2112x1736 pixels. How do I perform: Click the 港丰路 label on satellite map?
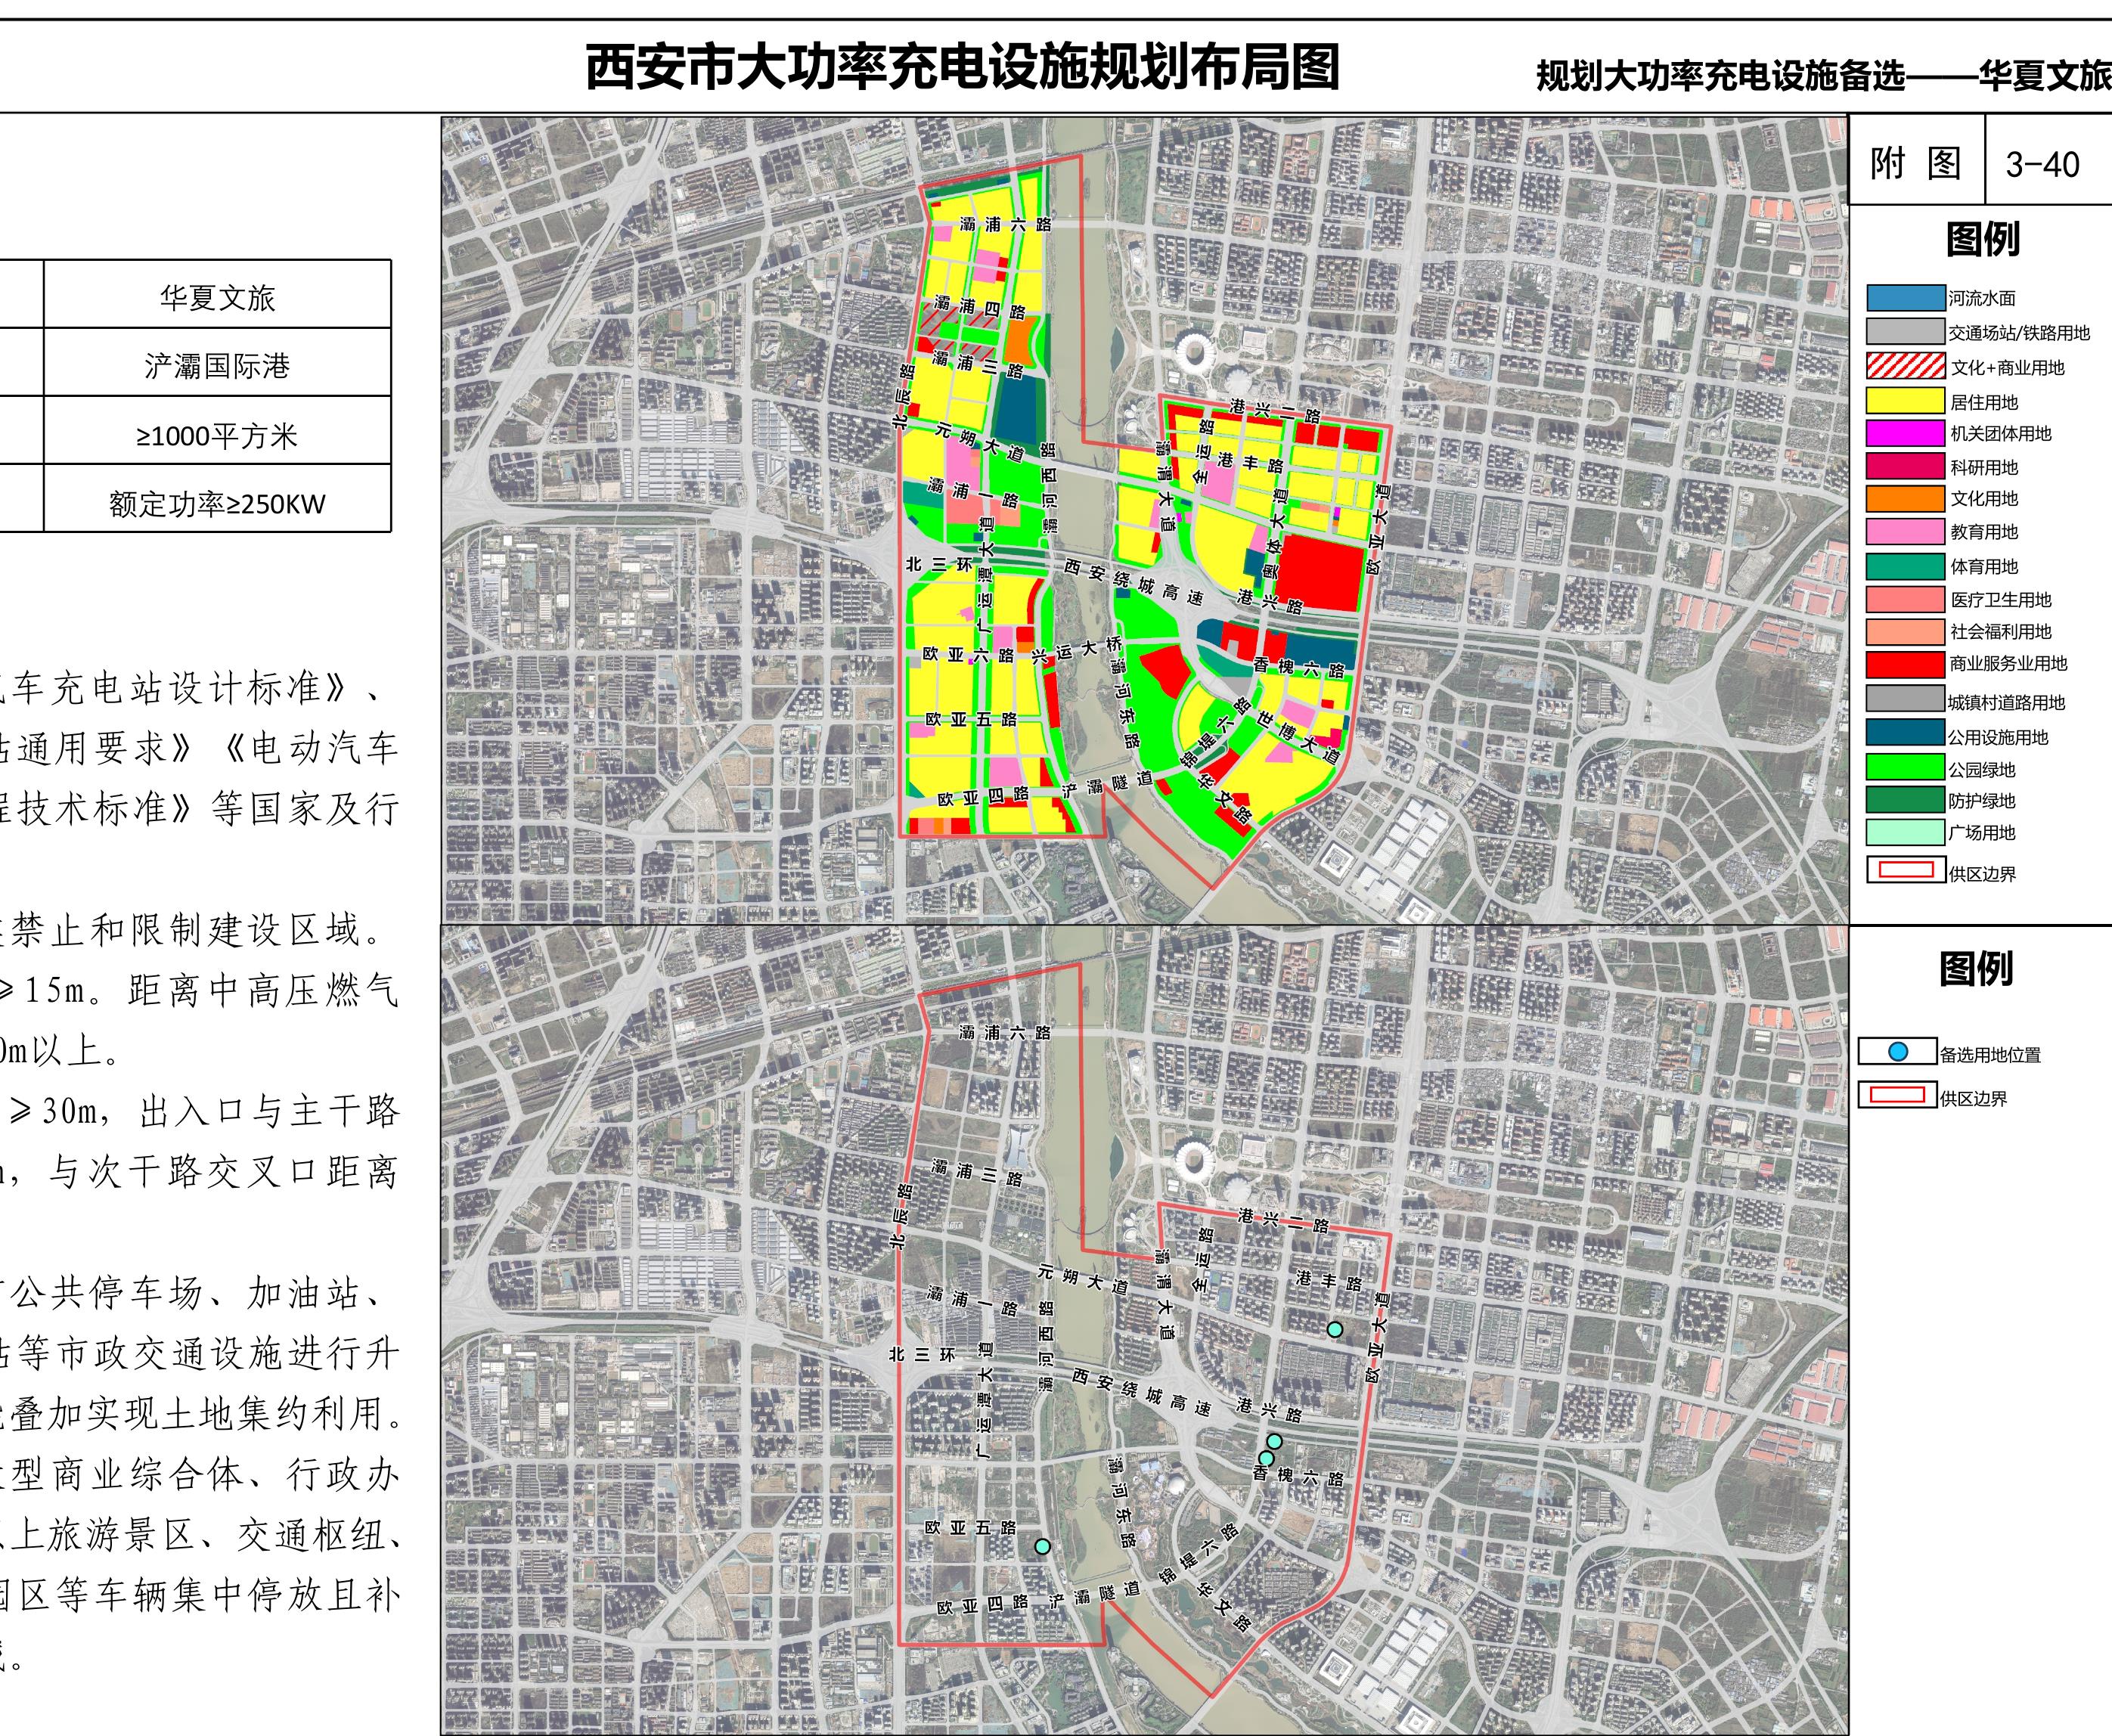[1328, 1280]
